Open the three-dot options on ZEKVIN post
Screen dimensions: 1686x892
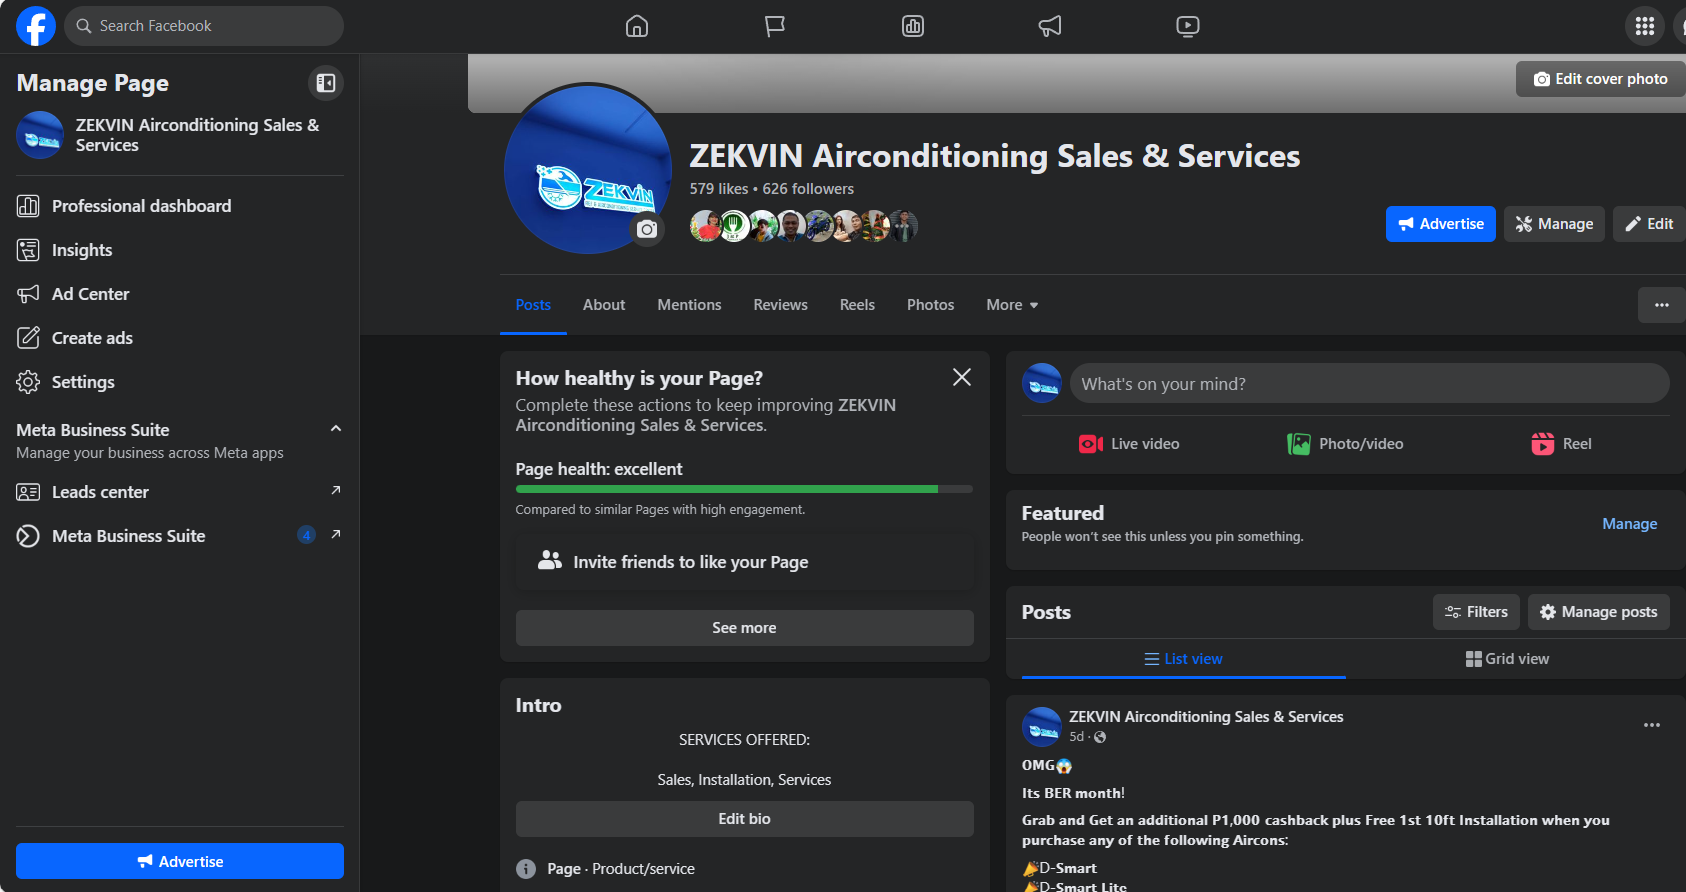tap(1652, 725)
